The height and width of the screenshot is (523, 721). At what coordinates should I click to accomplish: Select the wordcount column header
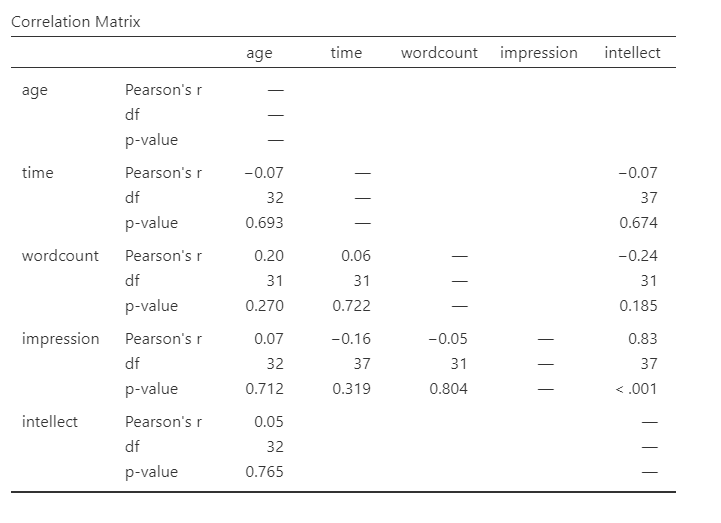439,53
